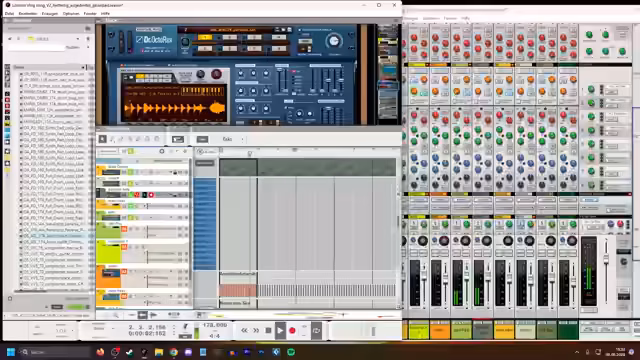Stop playback using the transport Stop button
Image resolution: width=640 pixels, height=360 pixels.
point(268,331)
